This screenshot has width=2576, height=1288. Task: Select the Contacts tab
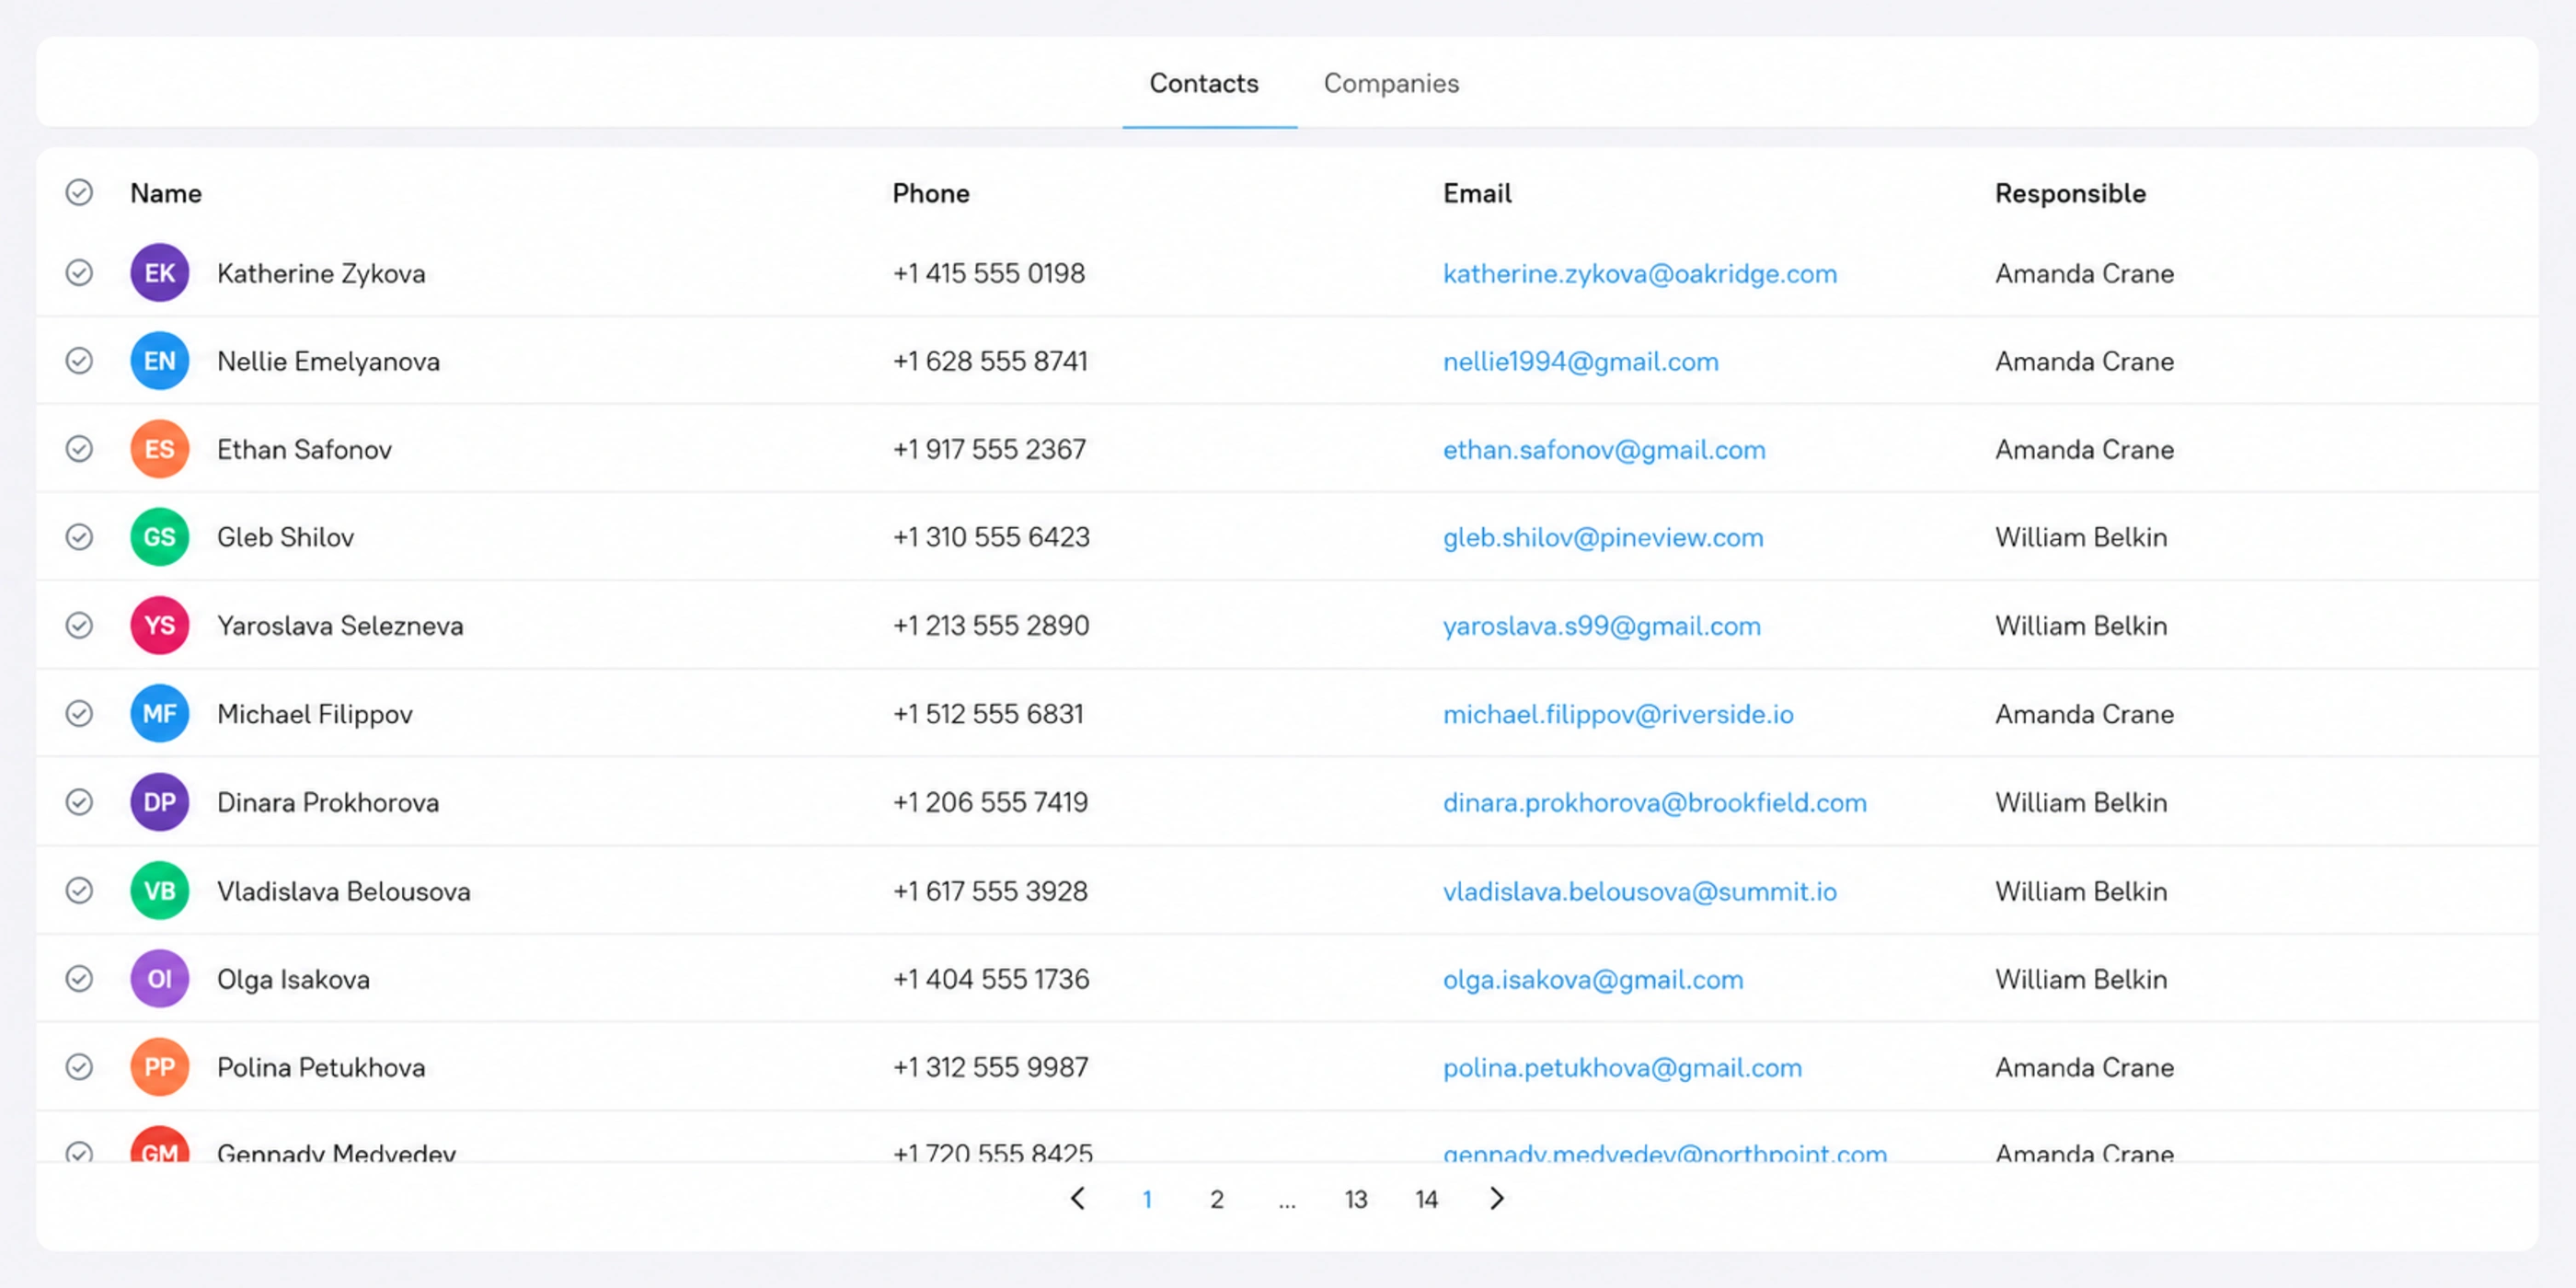[x=1204, y=83]
